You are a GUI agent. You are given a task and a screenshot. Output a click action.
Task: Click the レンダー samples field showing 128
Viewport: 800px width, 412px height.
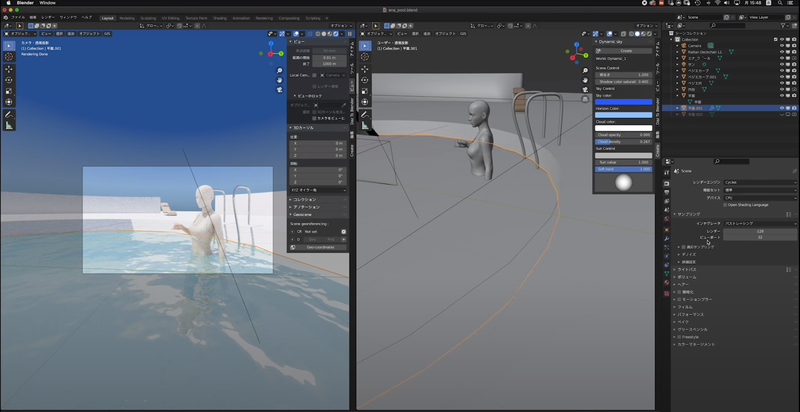[760, 231]
